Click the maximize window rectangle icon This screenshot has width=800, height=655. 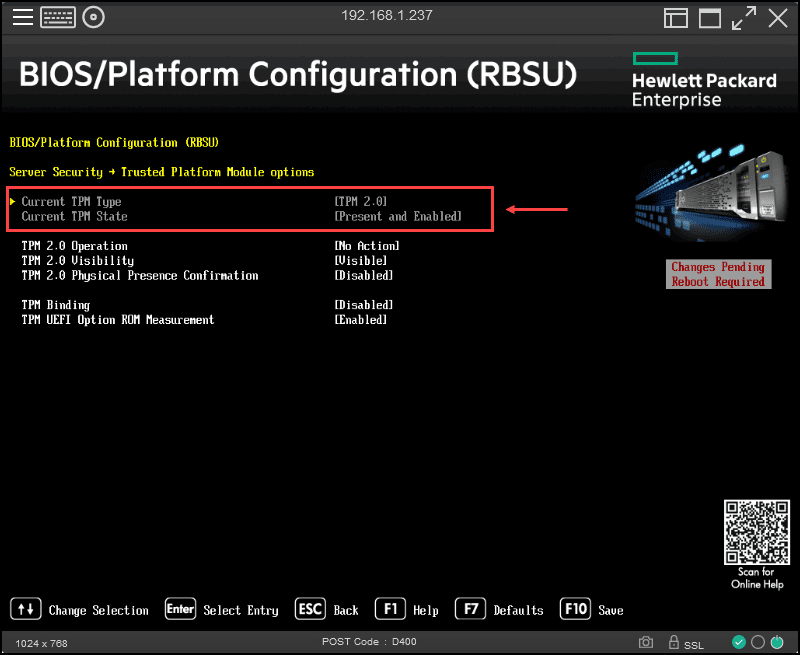pos(710,18)
